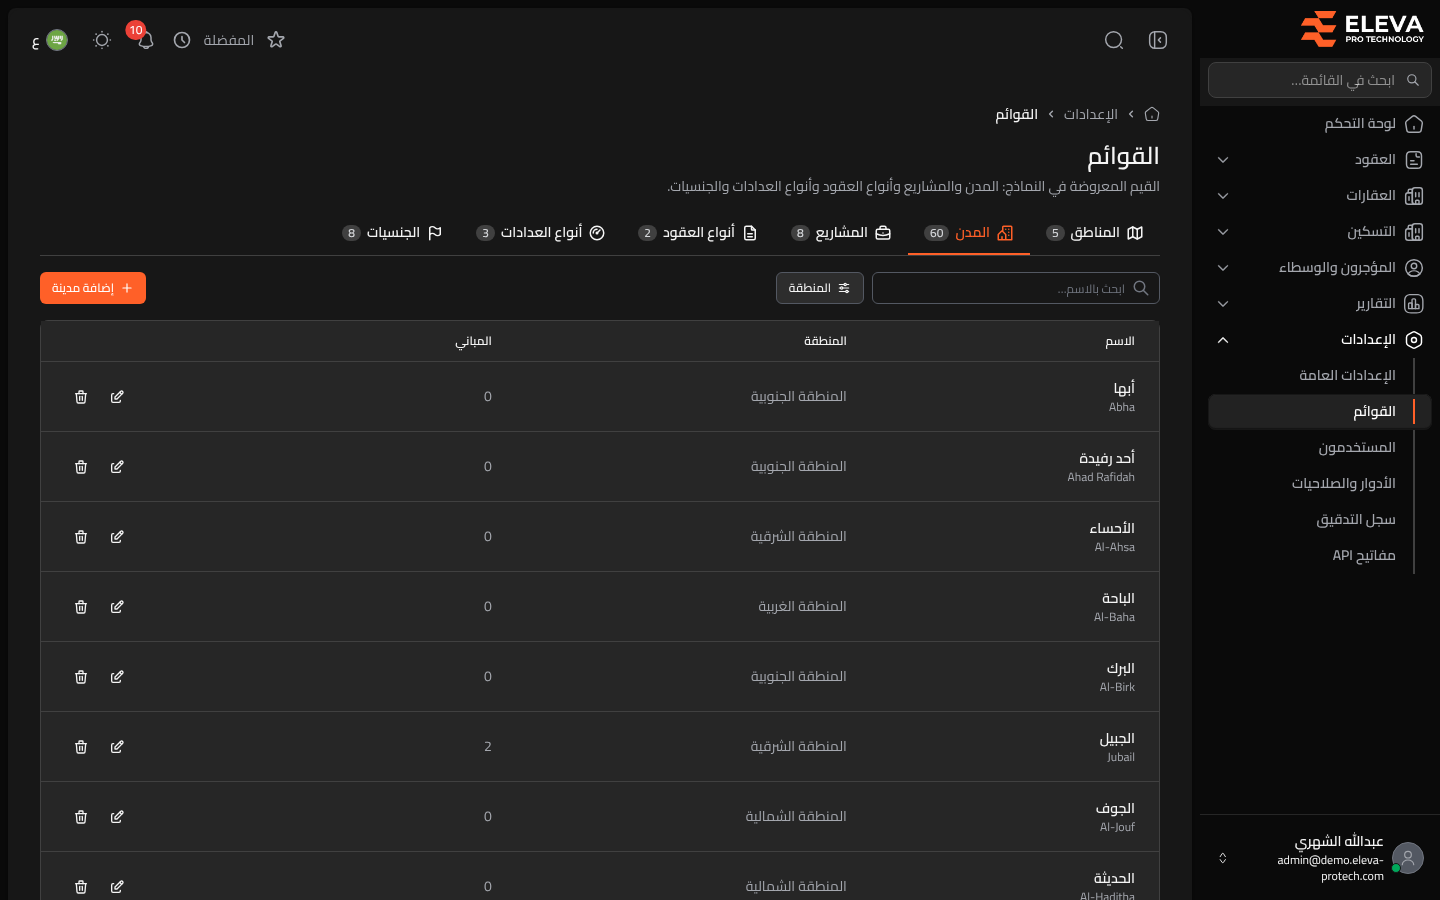Remove the الجبيل (Jubail) city
This screenshot has width=1440, height=900.
click(x=81, y=747)
